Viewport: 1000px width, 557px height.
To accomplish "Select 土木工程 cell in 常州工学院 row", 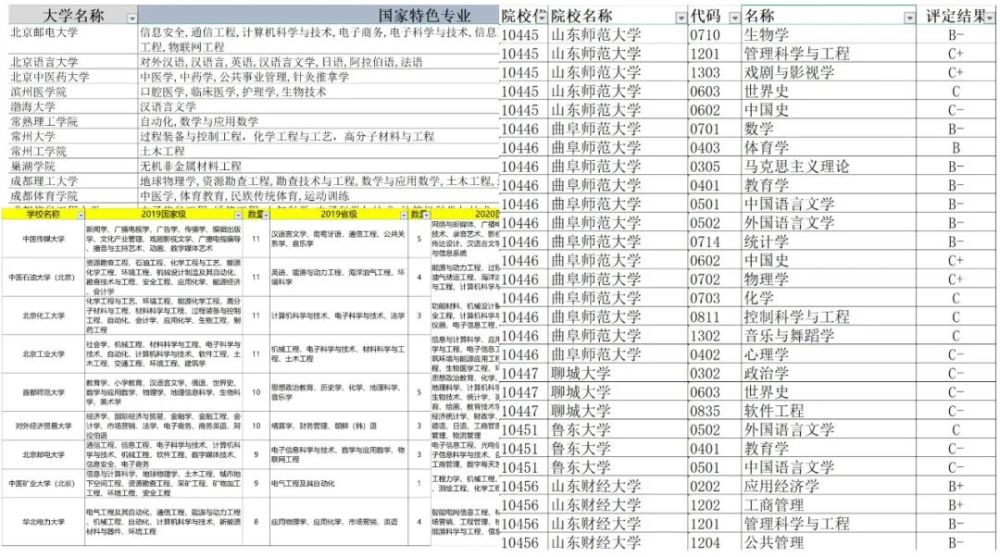I will click(x=319, y=151).
